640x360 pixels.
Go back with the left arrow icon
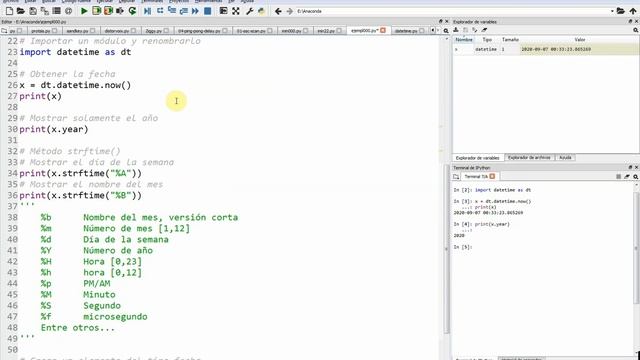278,11
